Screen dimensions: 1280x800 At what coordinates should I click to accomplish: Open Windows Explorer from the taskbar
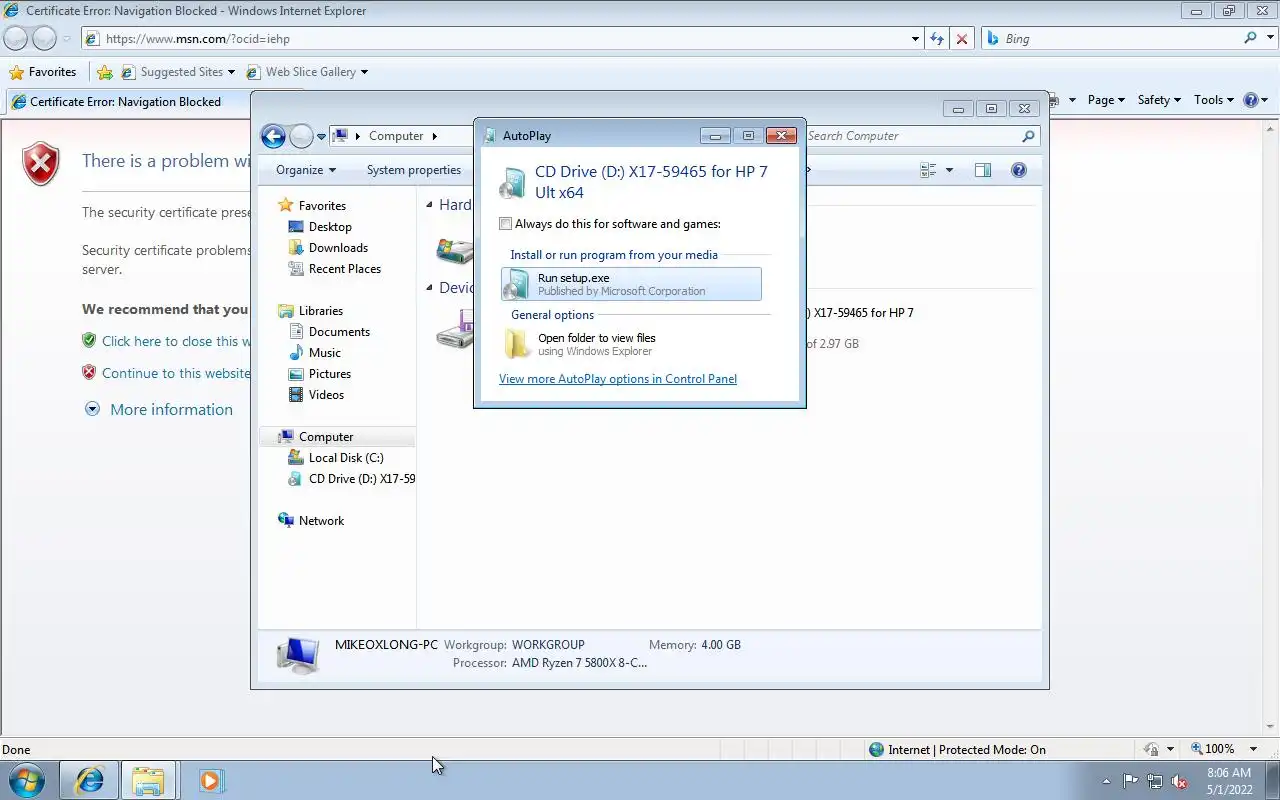point(148,780)
